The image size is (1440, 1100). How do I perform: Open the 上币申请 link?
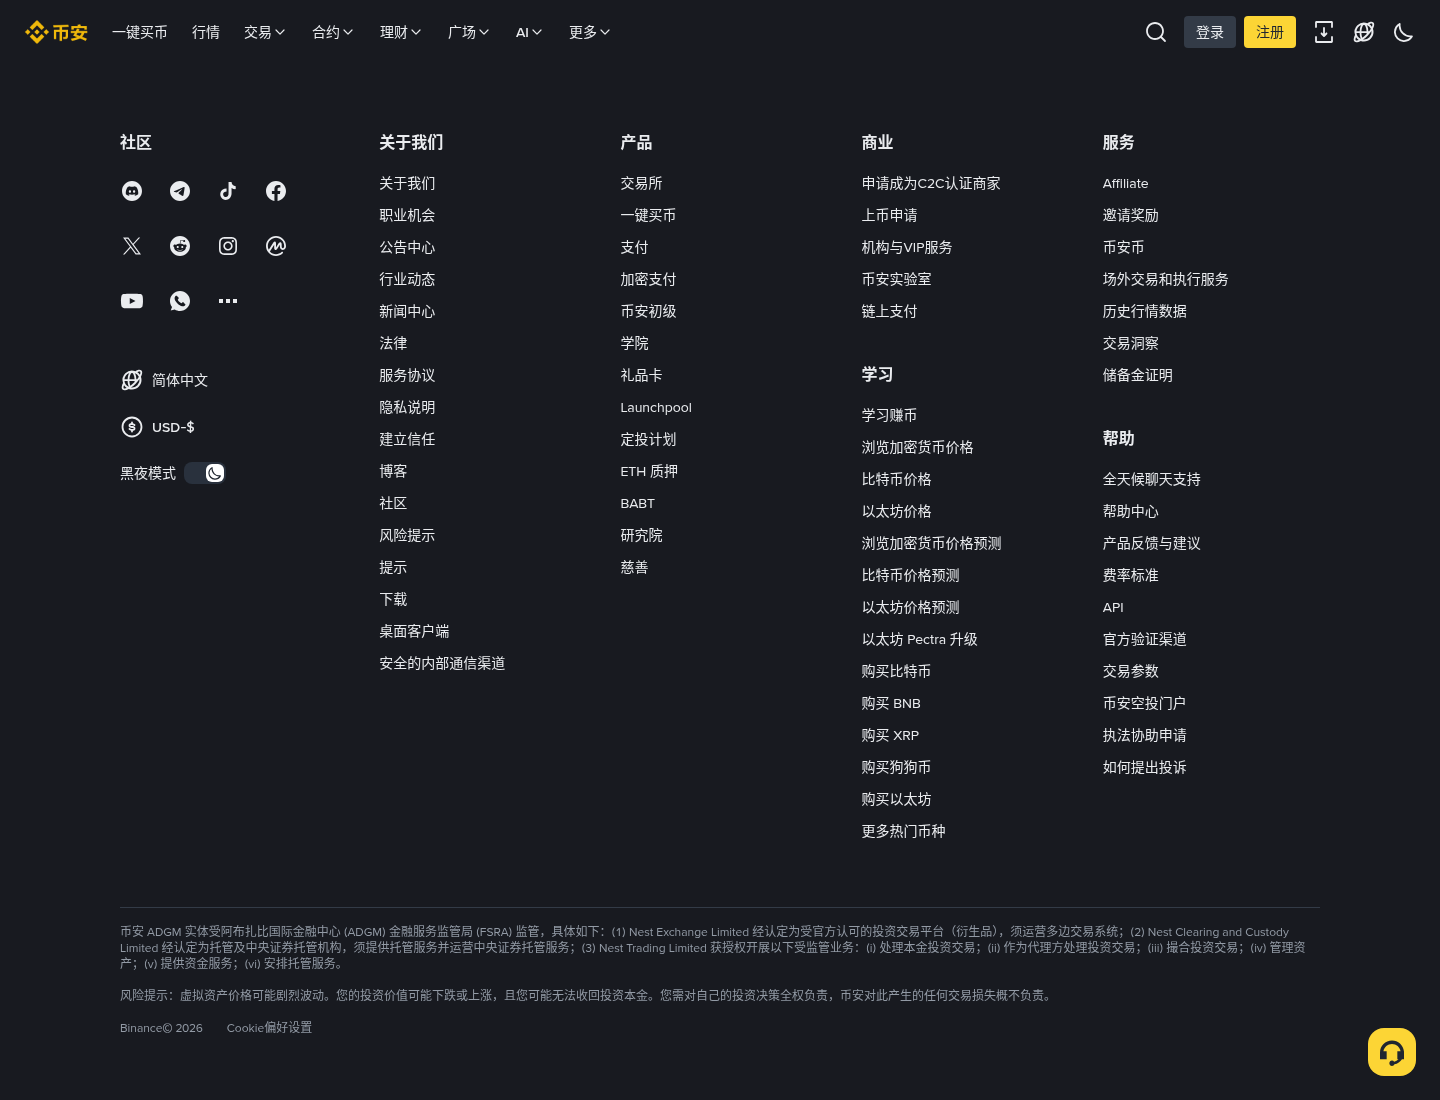(890, 215)
